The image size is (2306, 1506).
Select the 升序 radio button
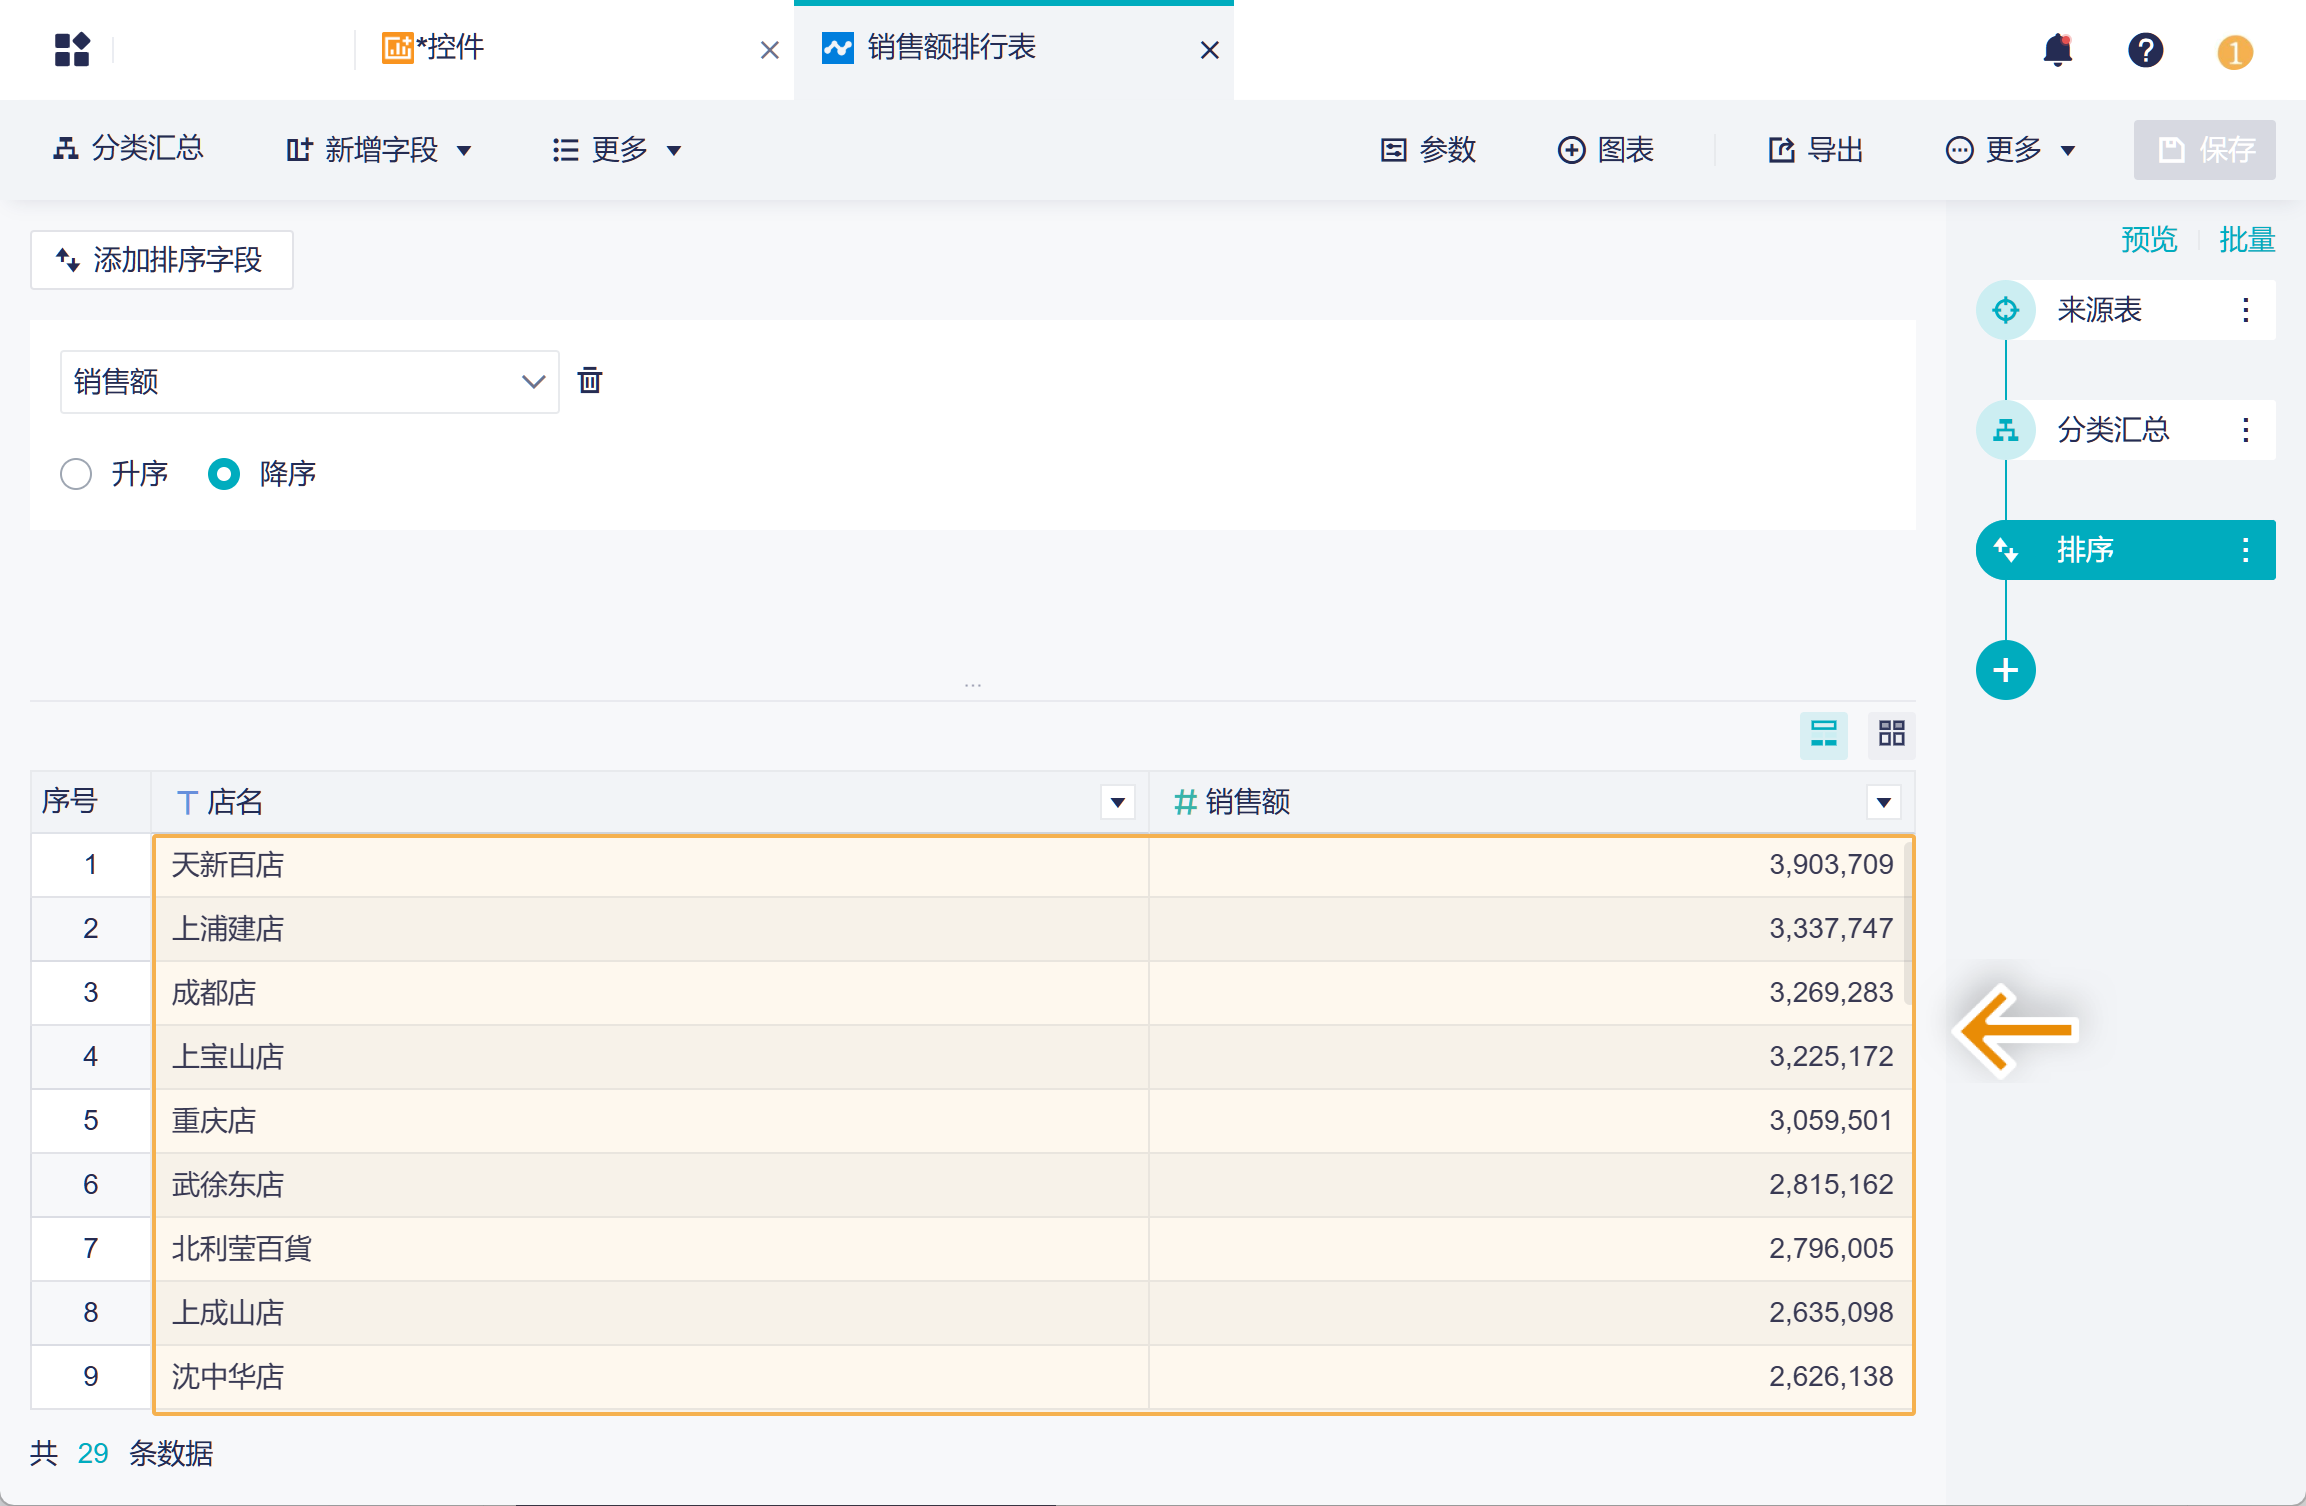click(x=76, y=474)
